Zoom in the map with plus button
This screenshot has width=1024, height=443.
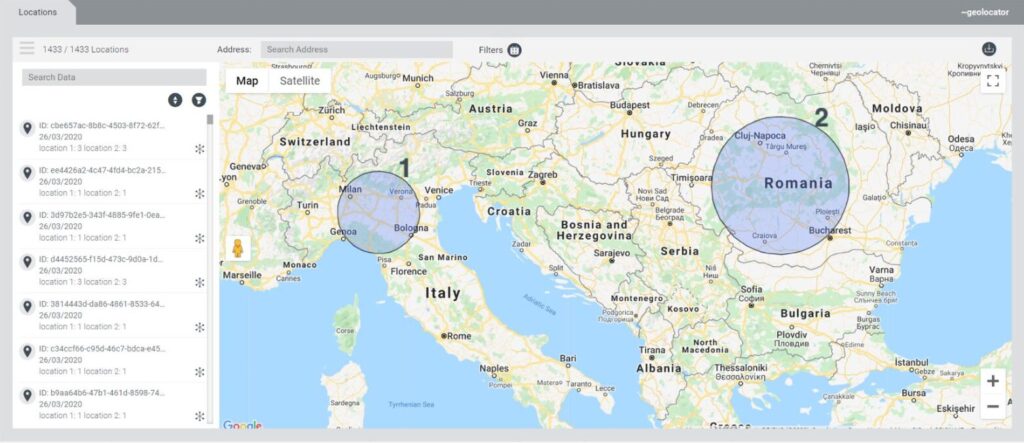(x=992, y=381)
